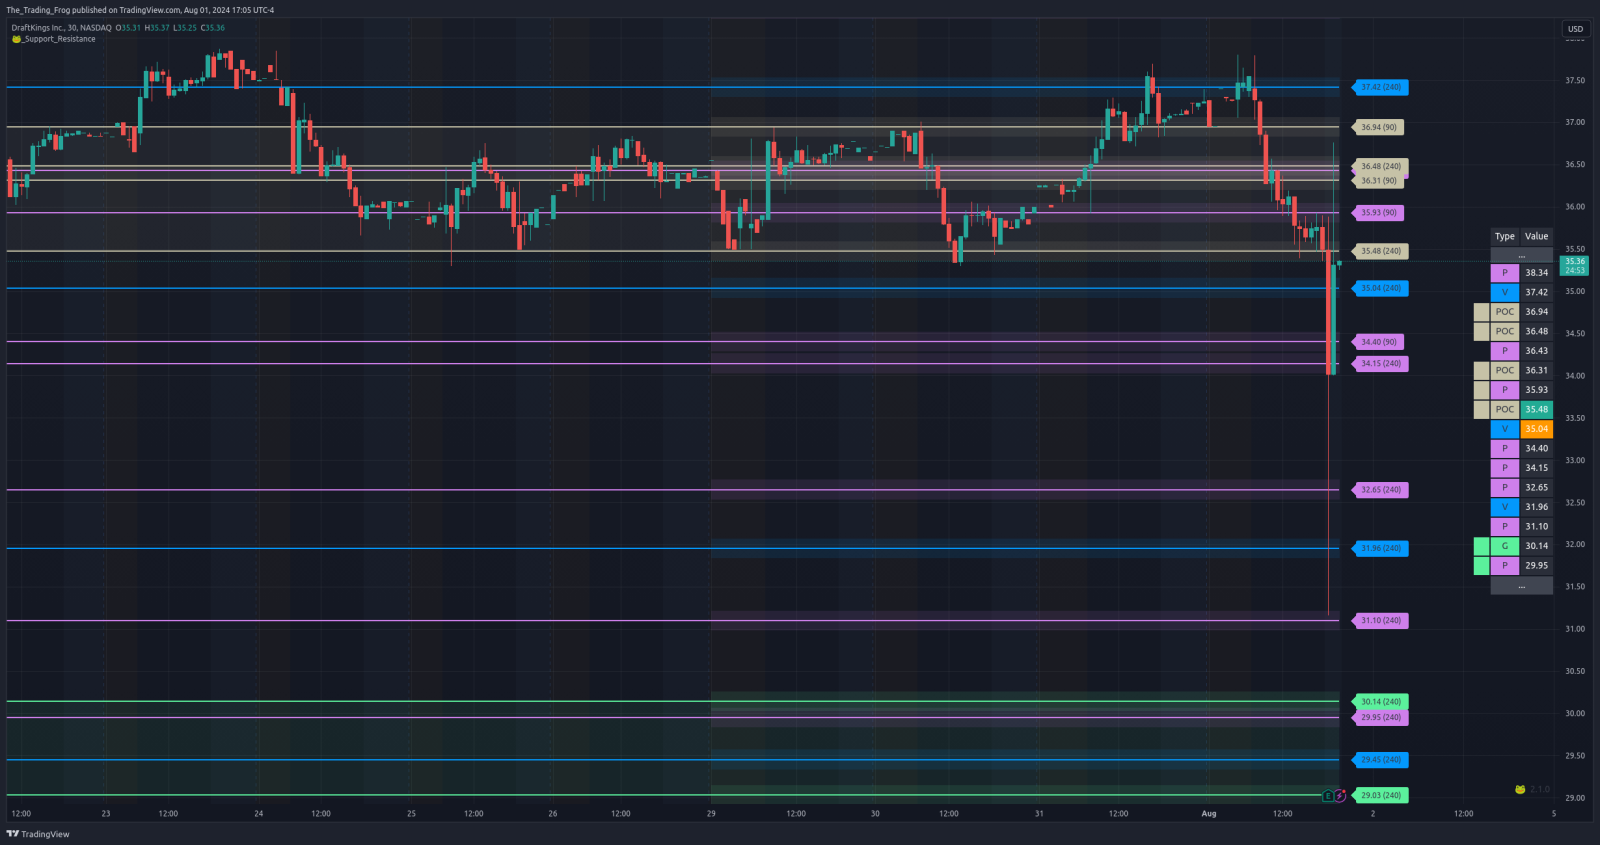1600x845 pixels.
Task: Select the 37.42 (240) blue level label
Action: pos(1380,87)
